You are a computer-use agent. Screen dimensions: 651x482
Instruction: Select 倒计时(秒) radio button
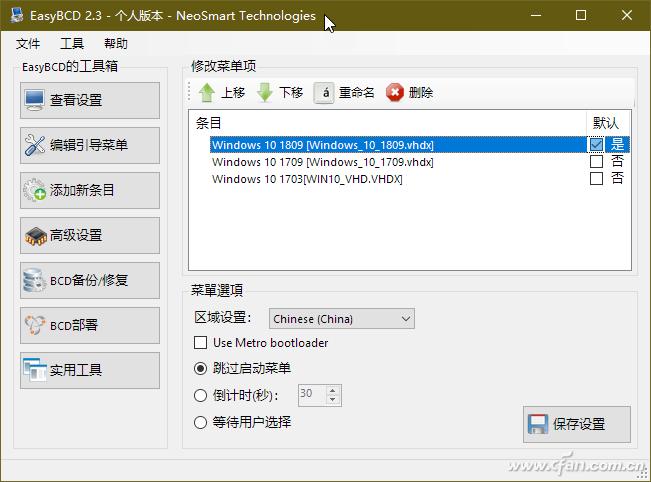[201, 395]
